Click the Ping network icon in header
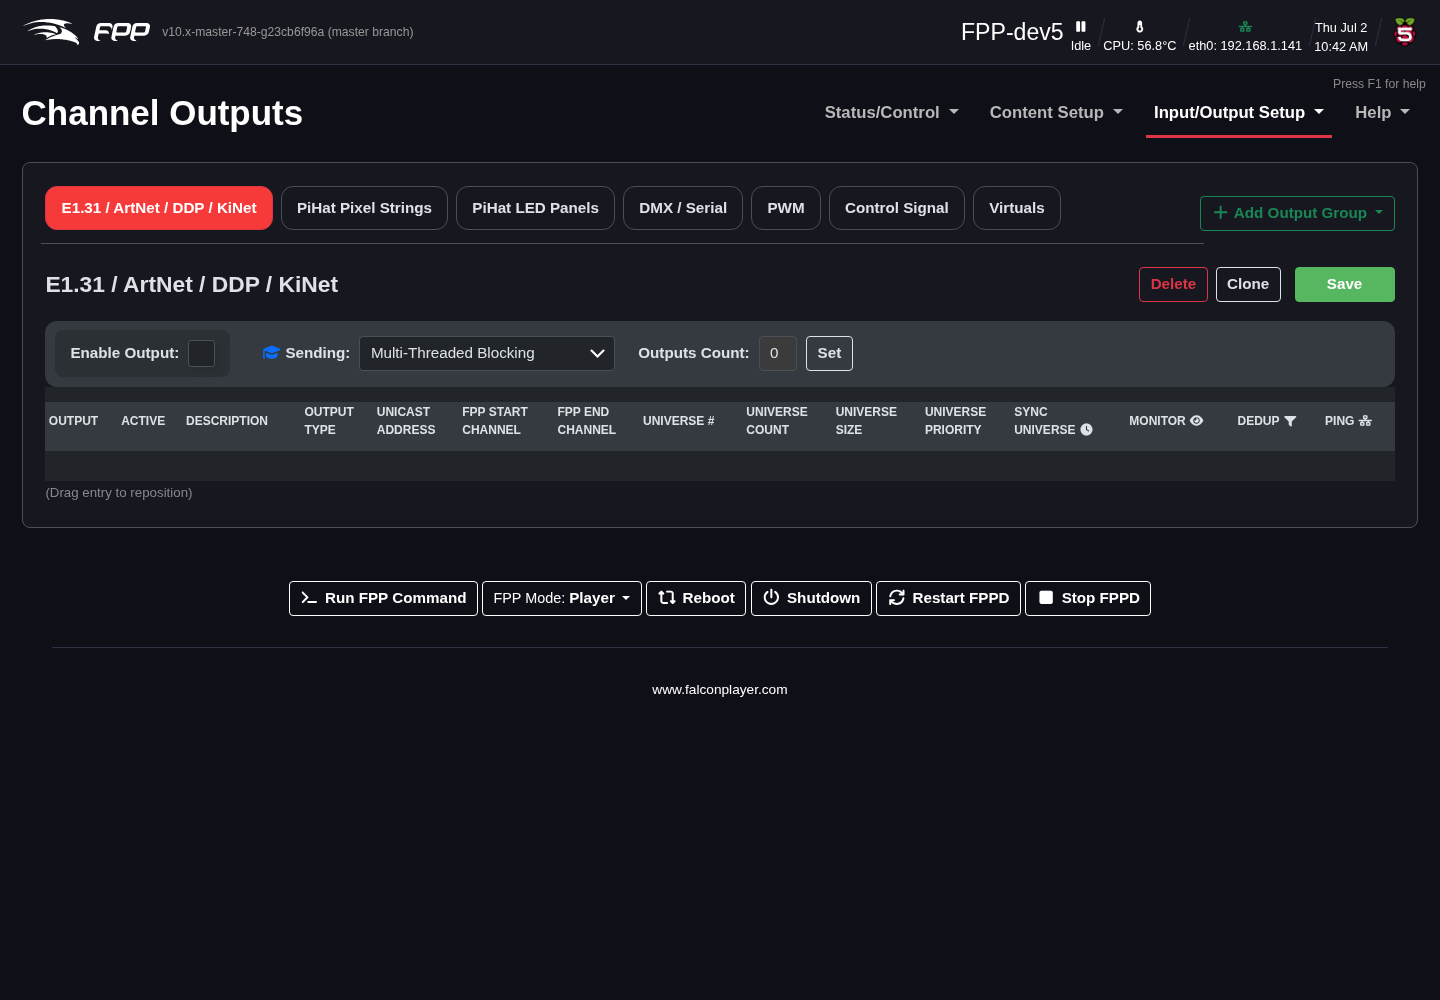 [1365, 421]
